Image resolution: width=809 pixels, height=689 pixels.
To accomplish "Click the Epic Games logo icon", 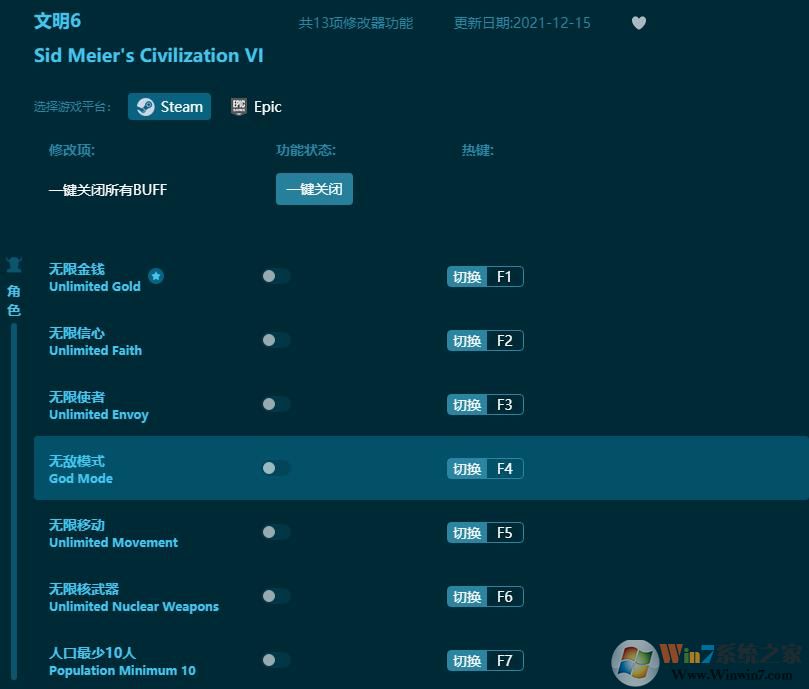I will tap(238, 107).
